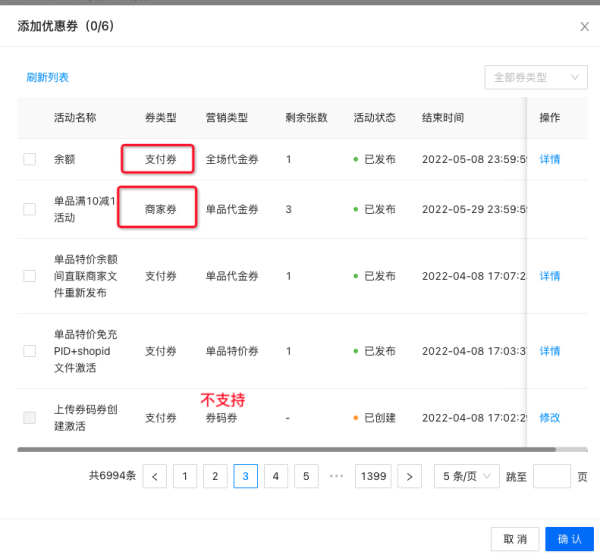Click dialog title 添加优惠券（0/6）
The width and height of the screenshot is (600, 558).
pos(66,26)
